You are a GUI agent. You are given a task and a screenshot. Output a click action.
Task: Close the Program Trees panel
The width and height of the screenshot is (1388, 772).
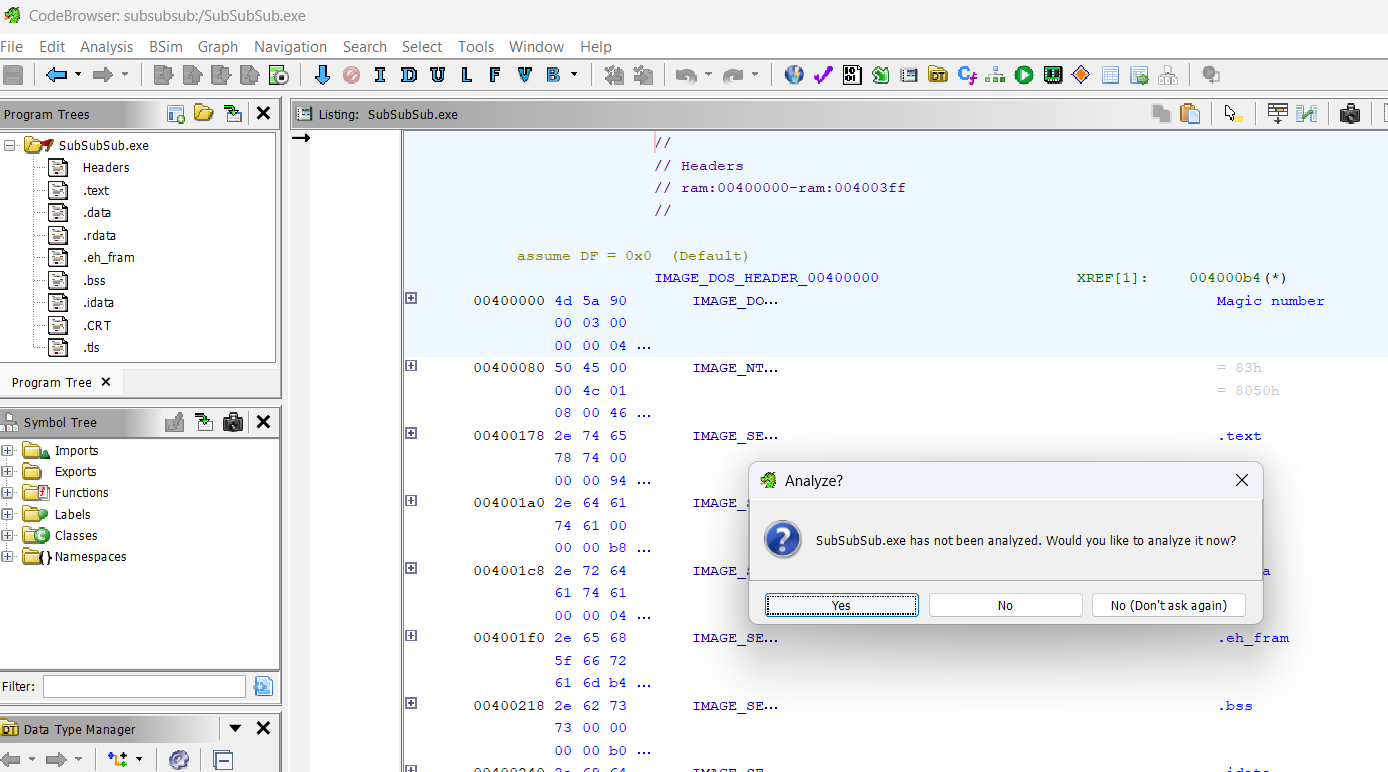tap(263, 114)
